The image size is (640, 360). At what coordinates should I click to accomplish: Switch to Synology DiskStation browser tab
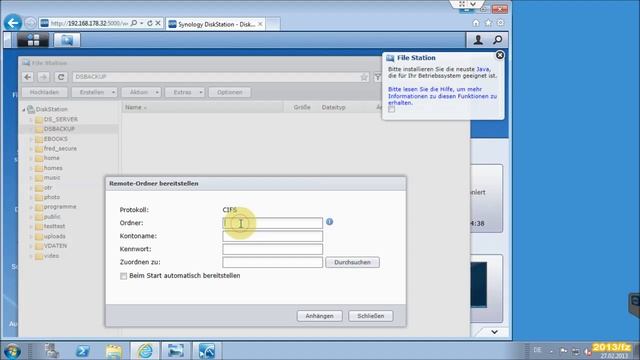[216, 24]
